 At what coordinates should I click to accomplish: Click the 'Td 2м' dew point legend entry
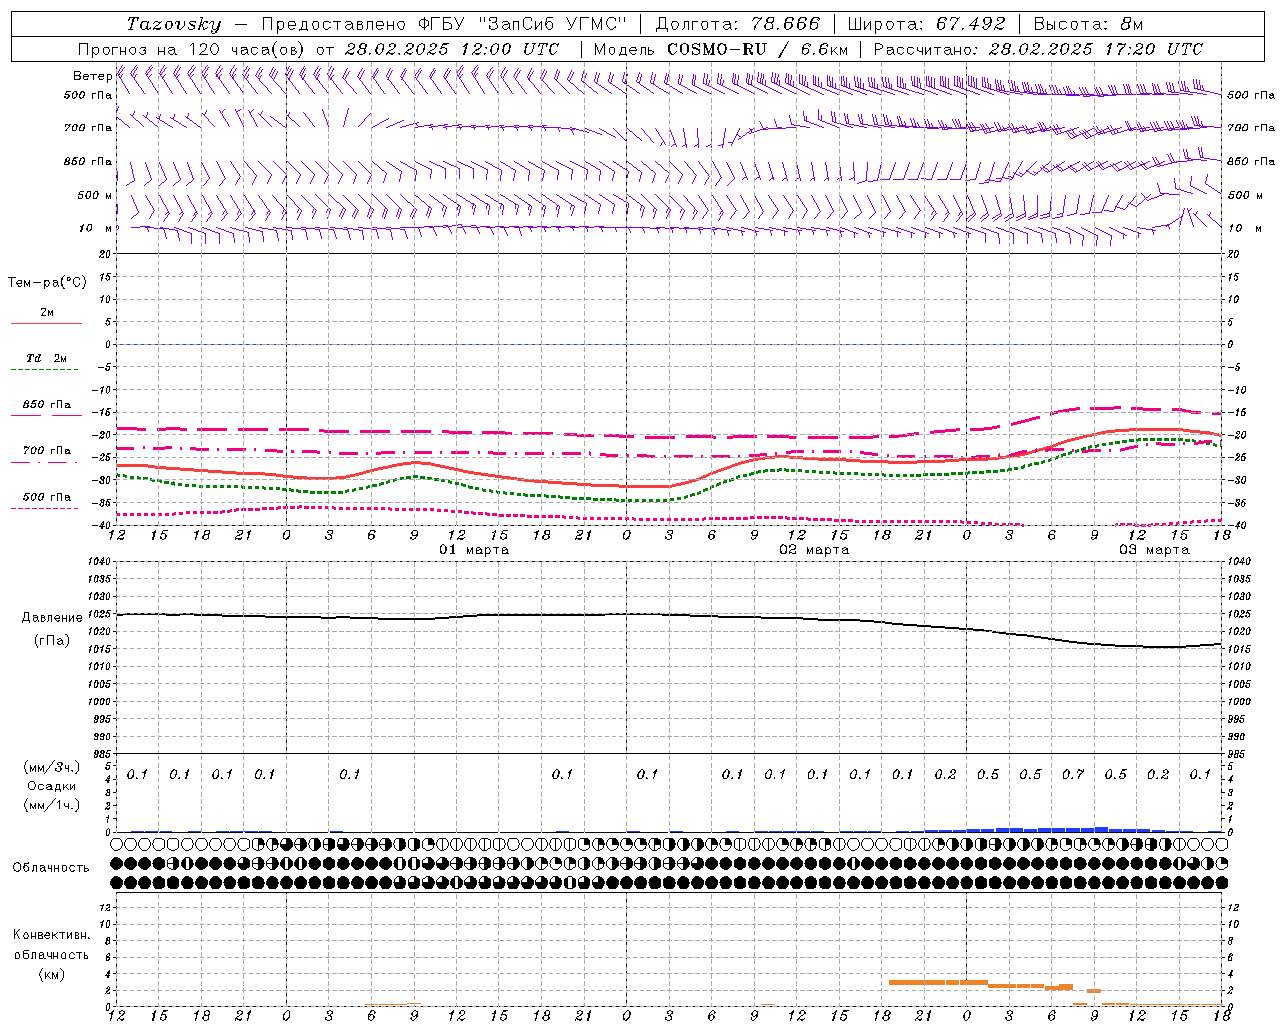pyautogui.click(x=47, y=358)
